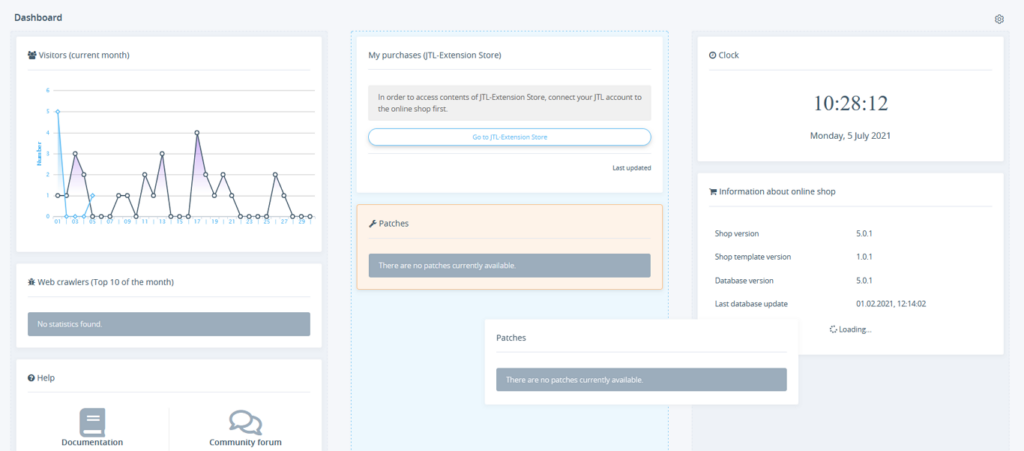Select My purchases widget header
The image size is (1024, 451).
pyautogui.click(x=435, y=55)
